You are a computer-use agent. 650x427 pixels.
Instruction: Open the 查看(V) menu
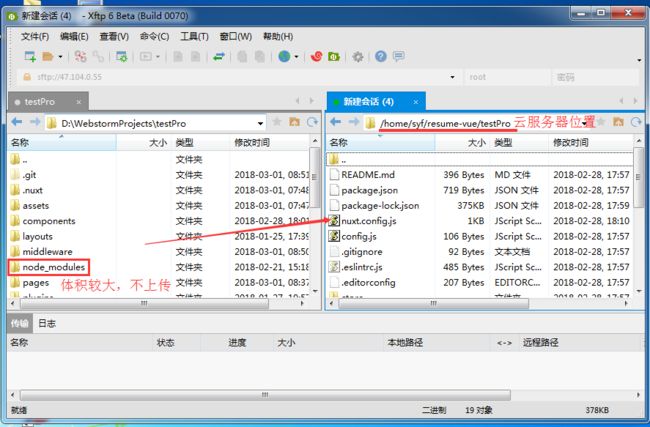[114, 36]
